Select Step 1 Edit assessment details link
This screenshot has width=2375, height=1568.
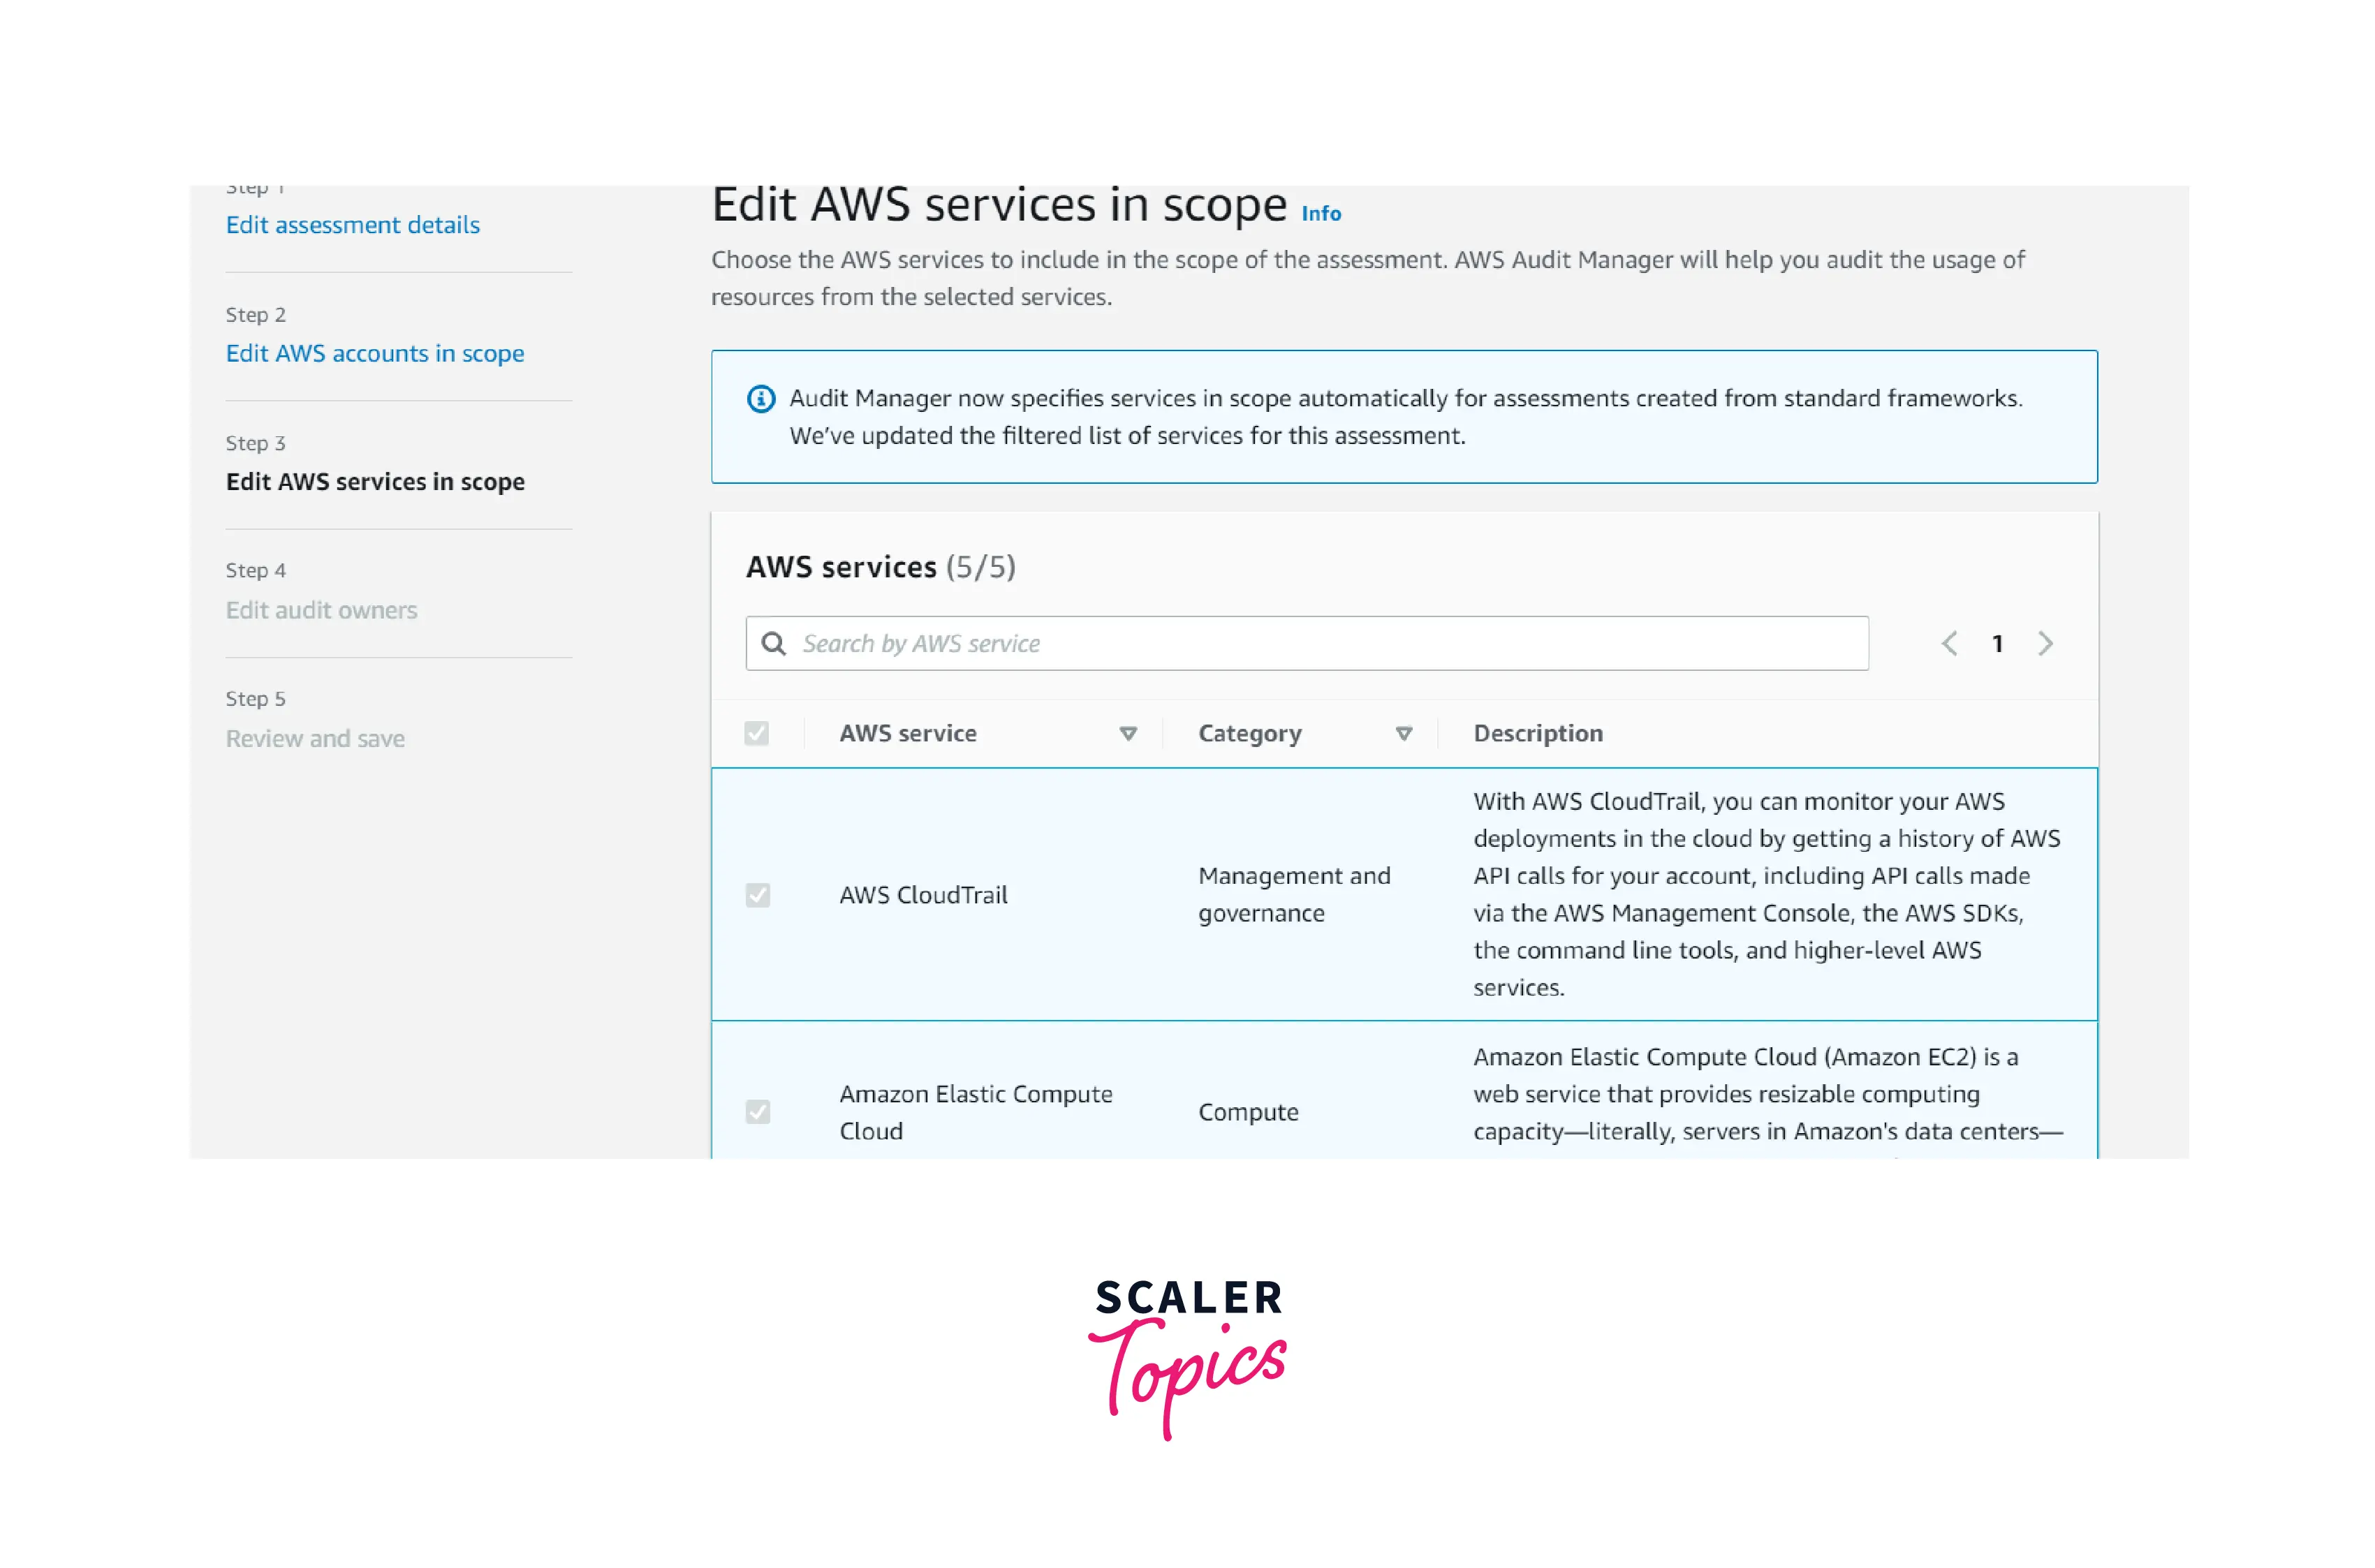coord(352,224)
